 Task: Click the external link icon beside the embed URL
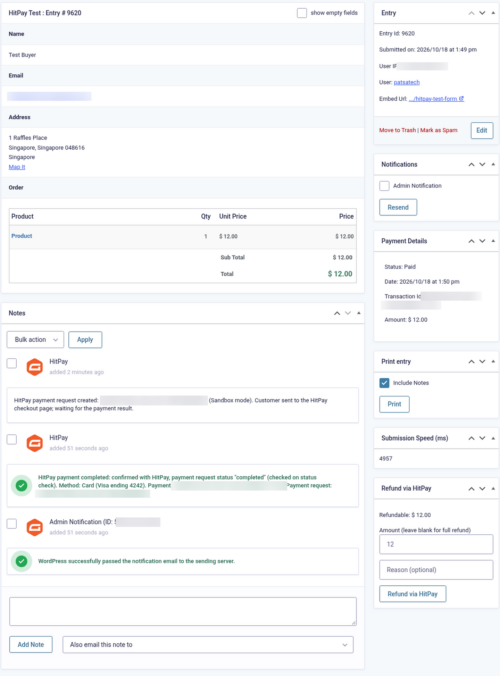point(461,99)
